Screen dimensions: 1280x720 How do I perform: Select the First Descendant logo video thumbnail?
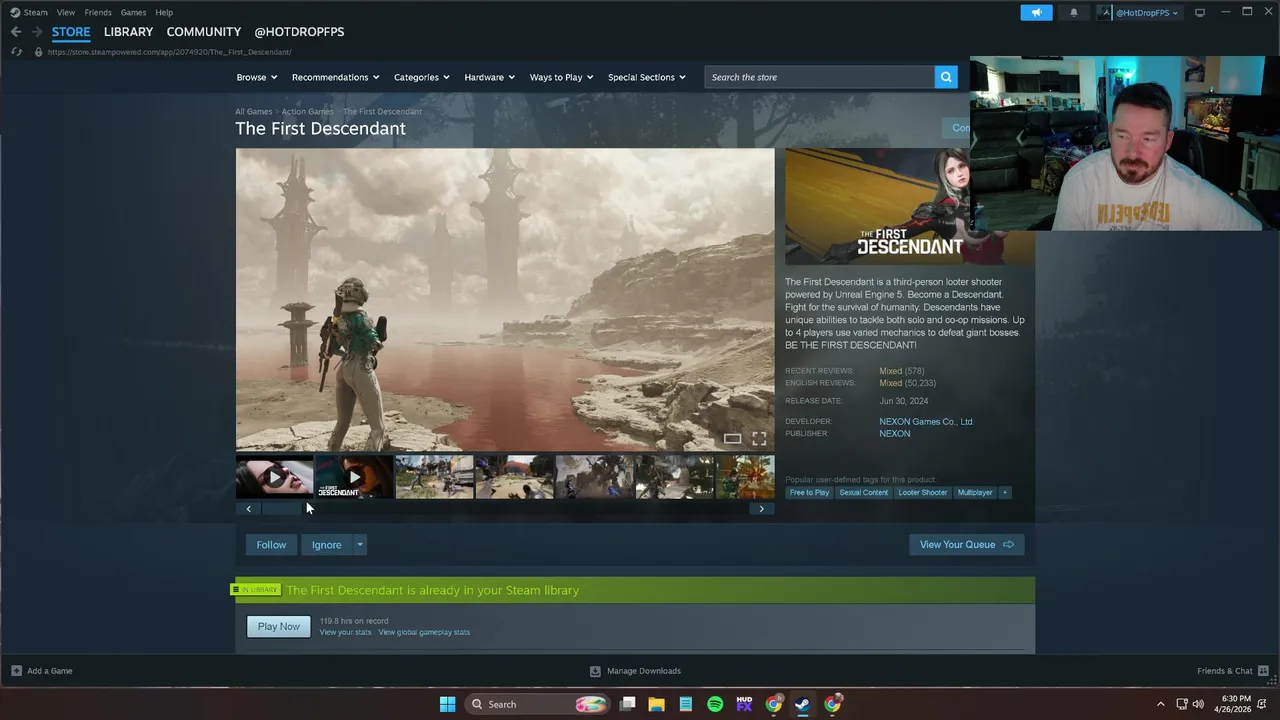tap(354, 477)
